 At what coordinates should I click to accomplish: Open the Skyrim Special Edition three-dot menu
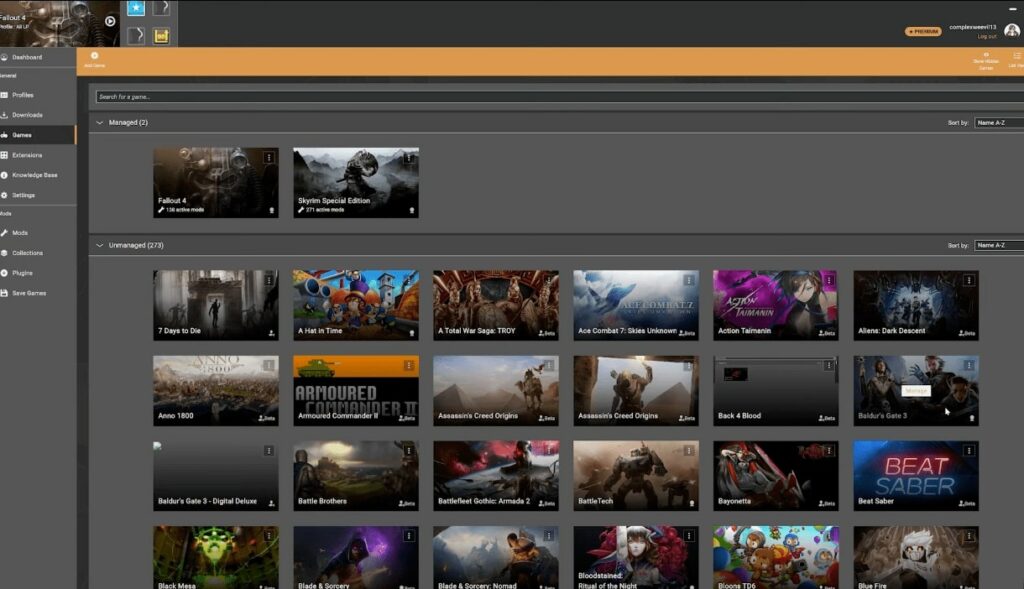(x=408, y=158)
